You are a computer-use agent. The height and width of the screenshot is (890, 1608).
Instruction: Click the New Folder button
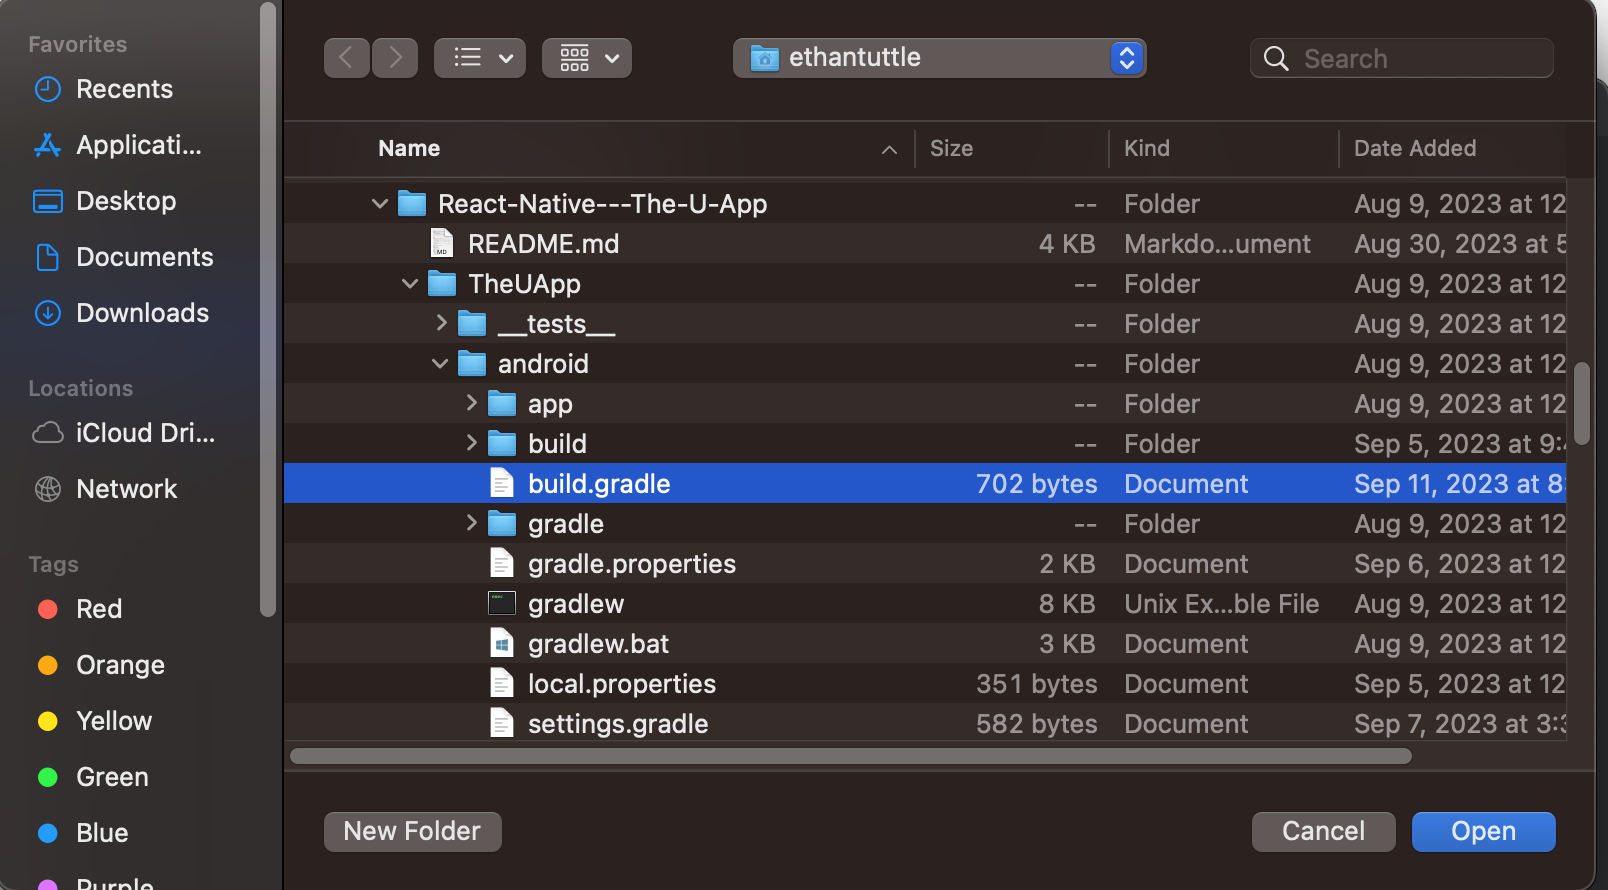(412, 831)
